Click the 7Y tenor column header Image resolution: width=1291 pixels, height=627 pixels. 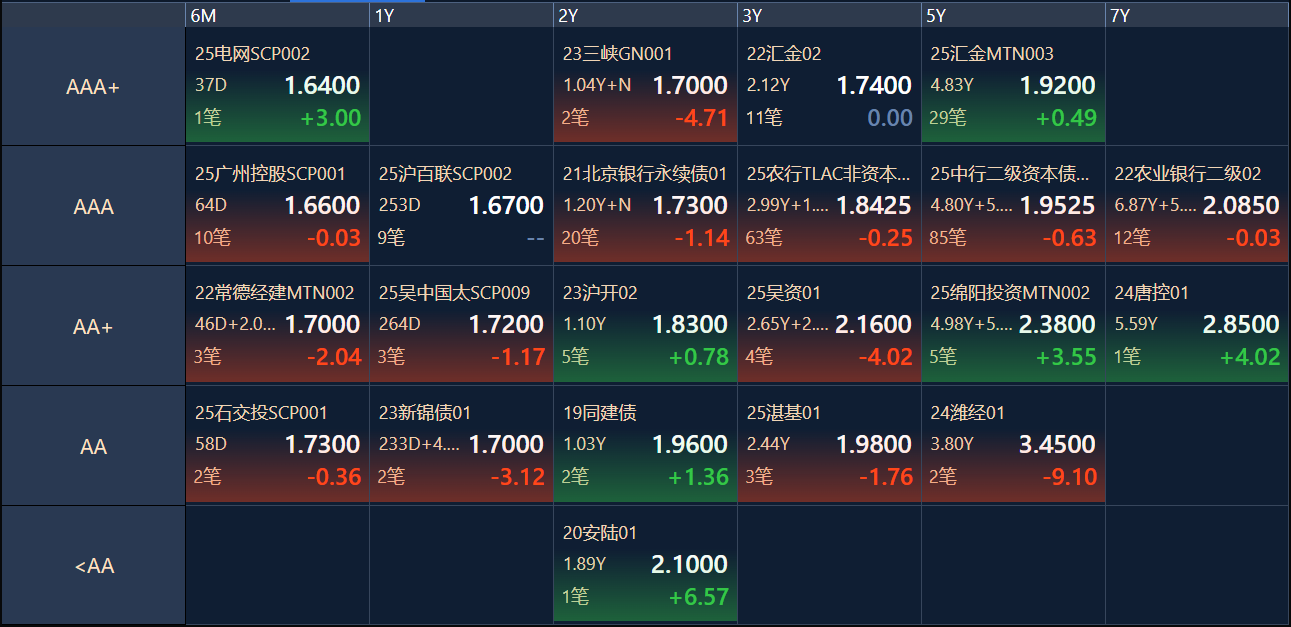(x=1197, y=15)
